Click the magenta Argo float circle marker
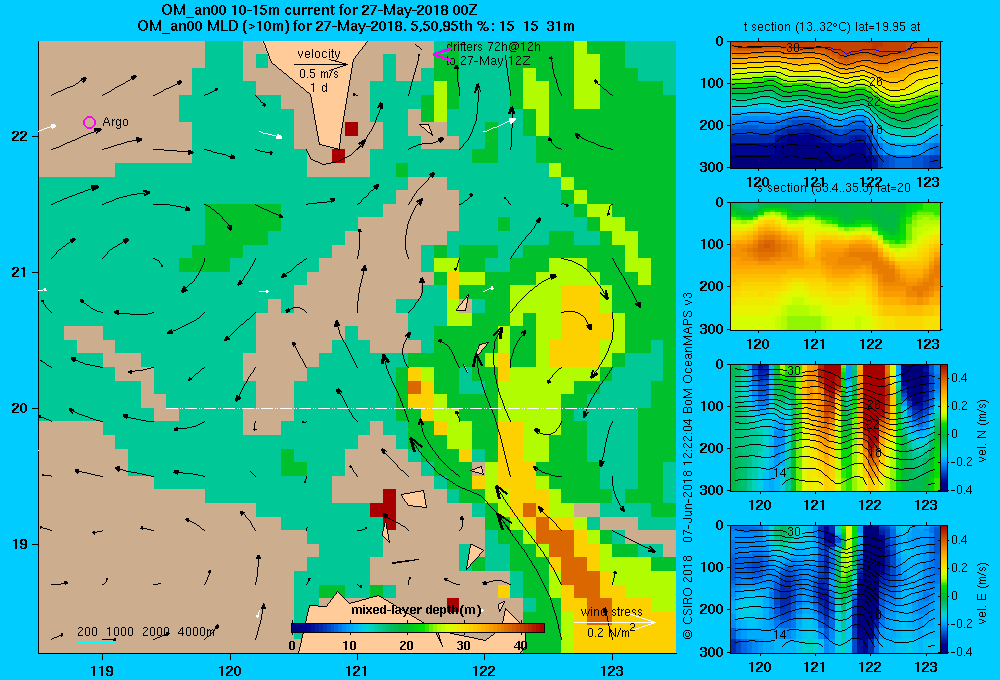Image resolution: width=1000 pixels, height=680 pixels. click(x=89, y=122)
